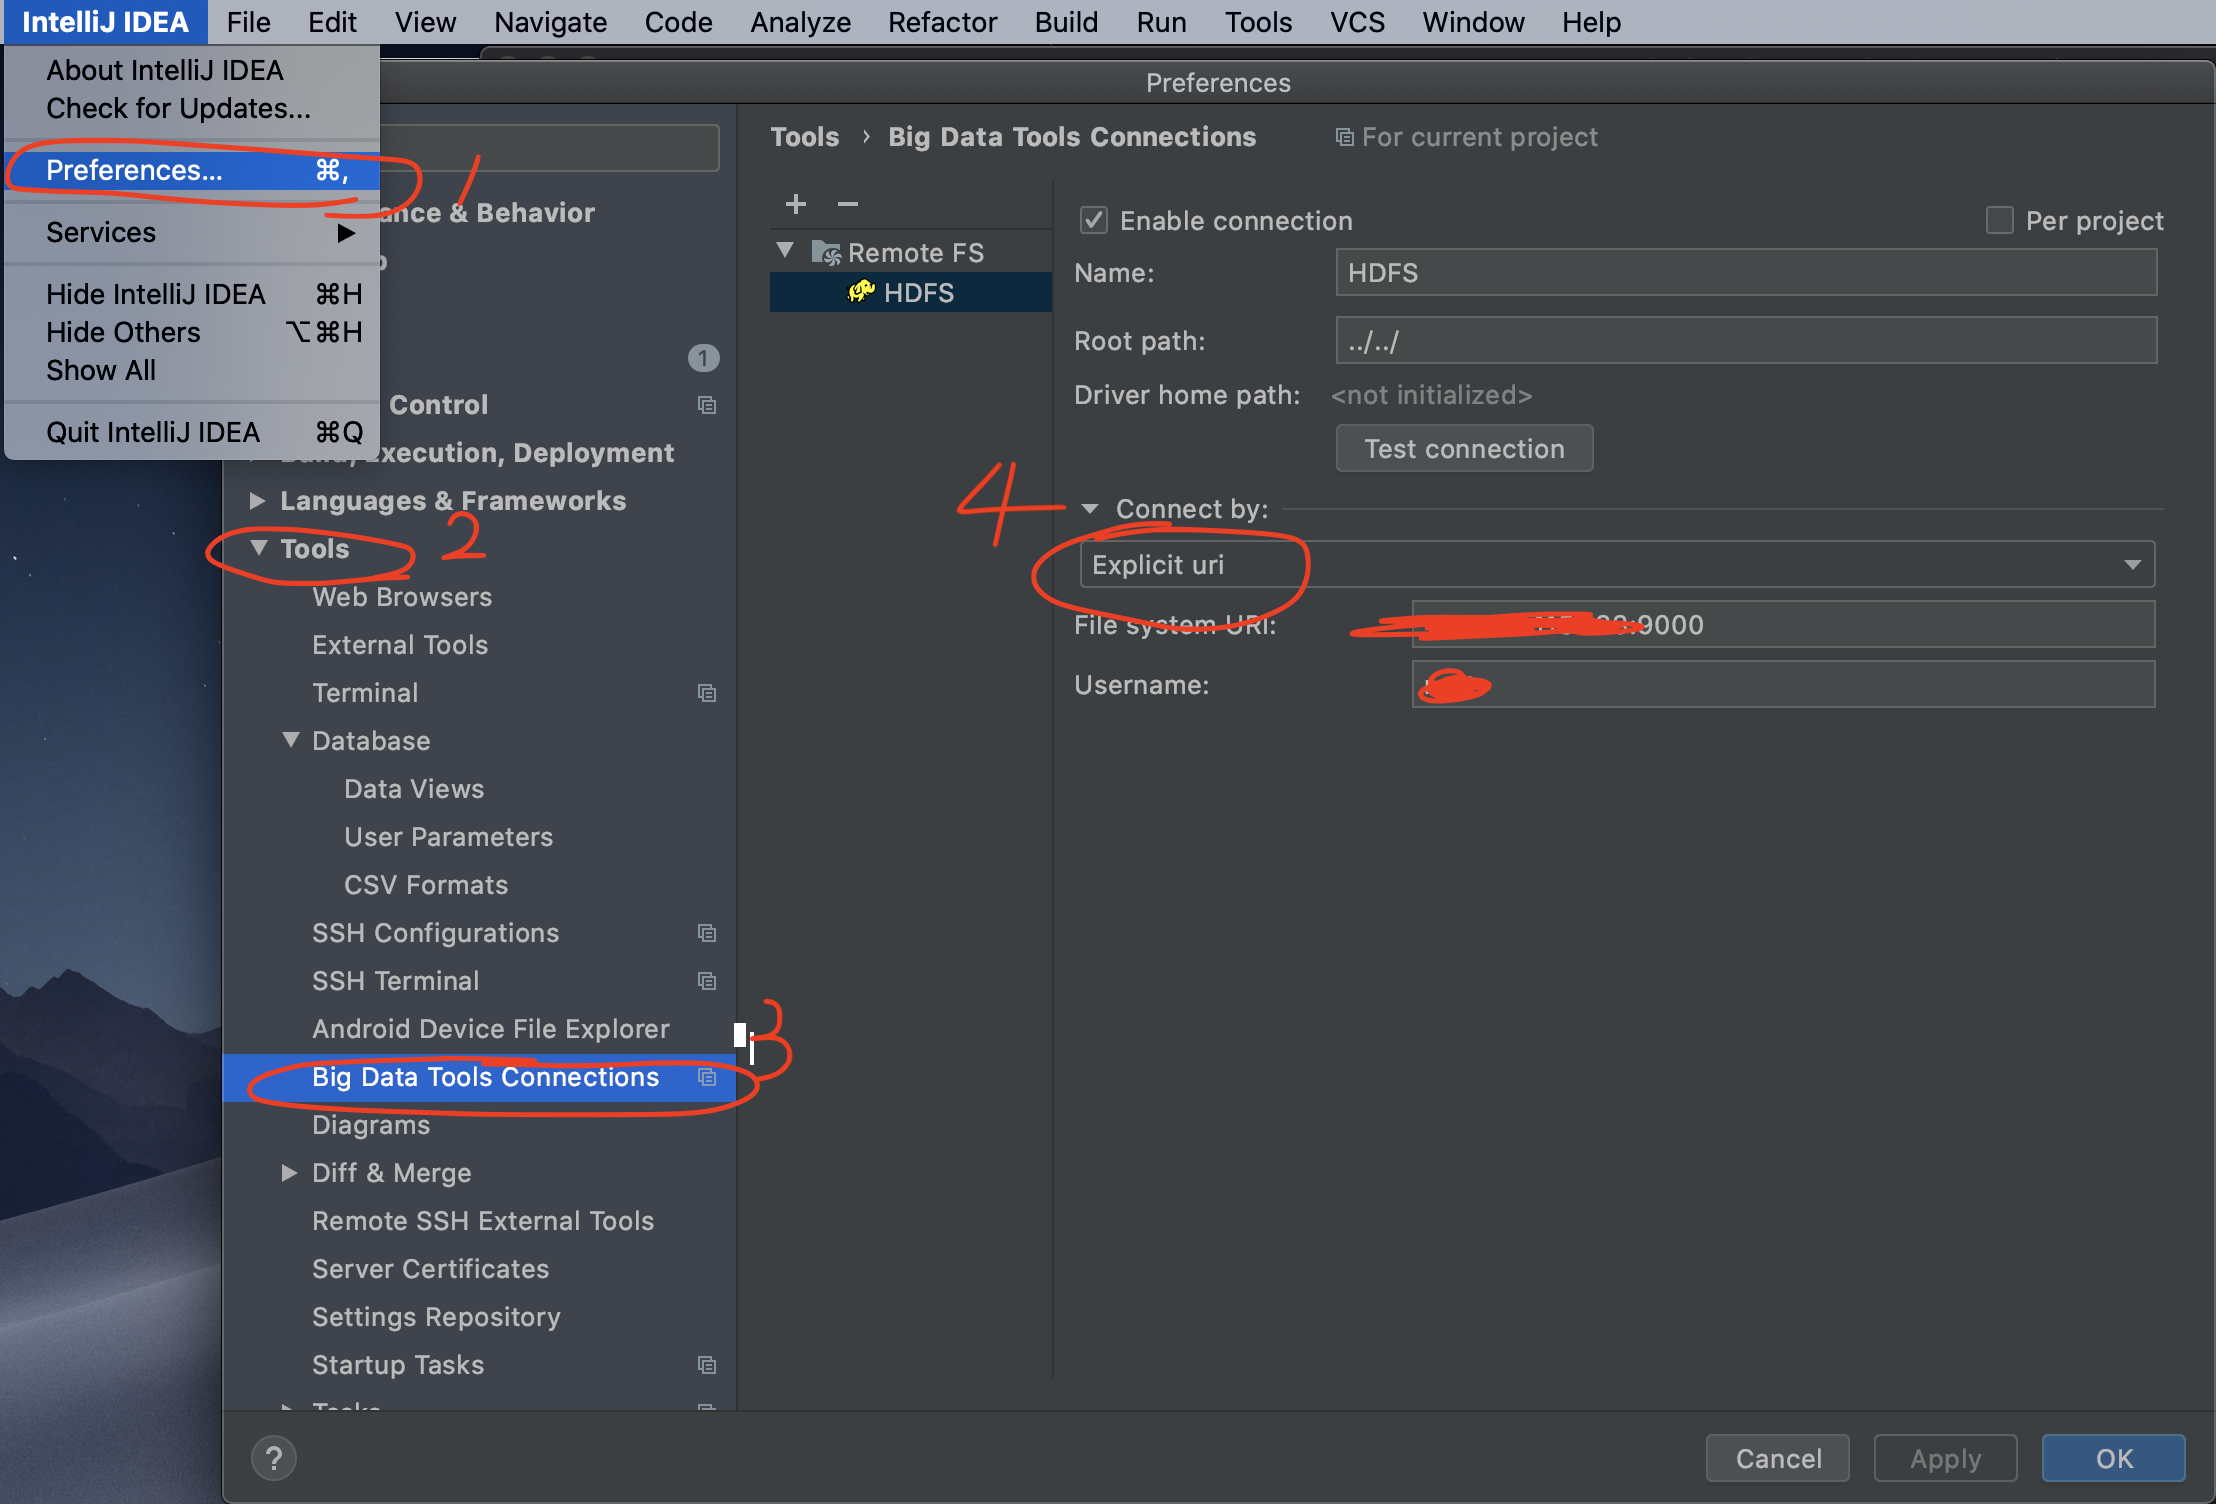Expand the Diff & Merge section
Viewport: 2216px width, 1504px height.
coord(290,1172)
